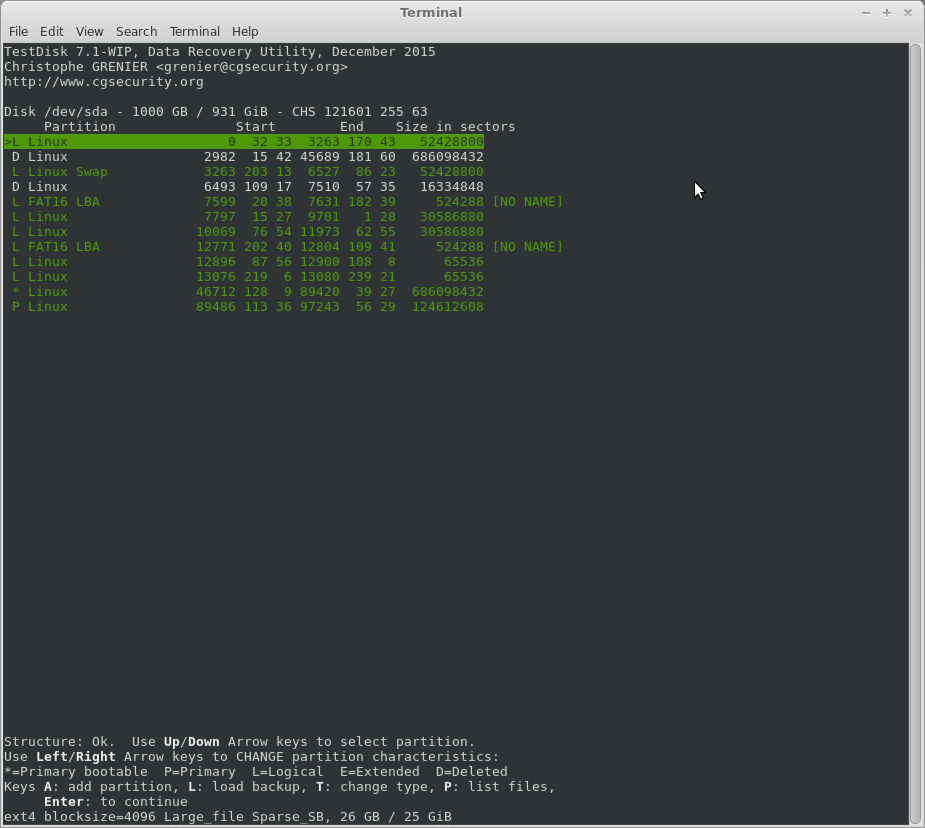Open the Search menu

pos(136,31)
